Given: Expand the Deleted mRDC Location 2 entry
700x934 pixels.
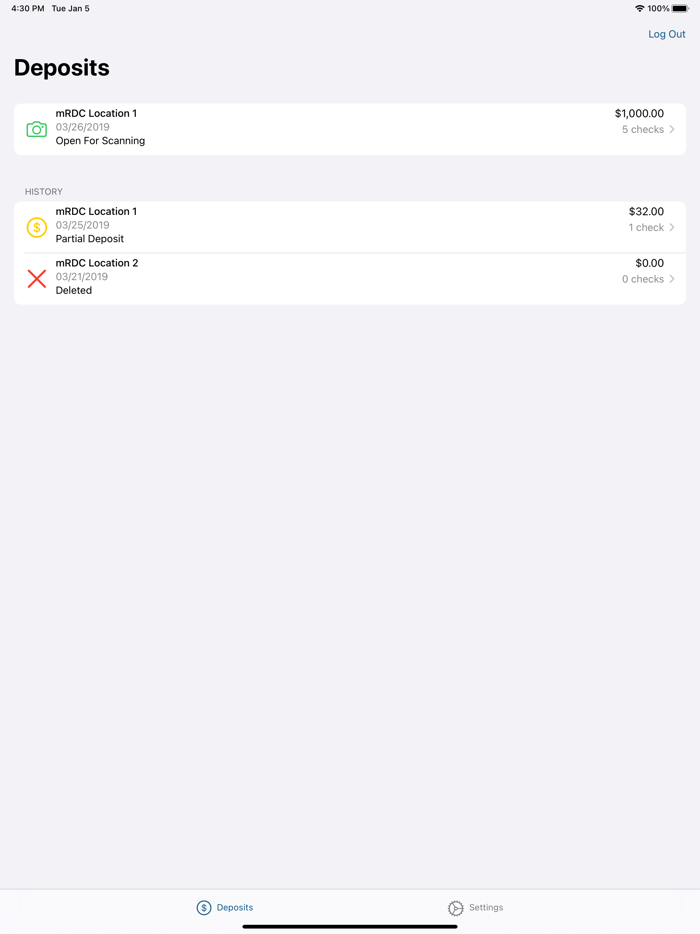Looking at the screenshot, I should pos(350,279).
